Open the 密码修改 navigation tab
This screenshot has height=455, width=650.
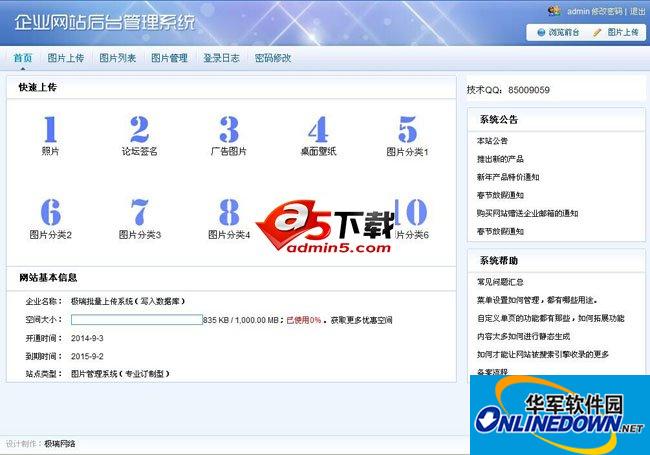coord(273,58)
